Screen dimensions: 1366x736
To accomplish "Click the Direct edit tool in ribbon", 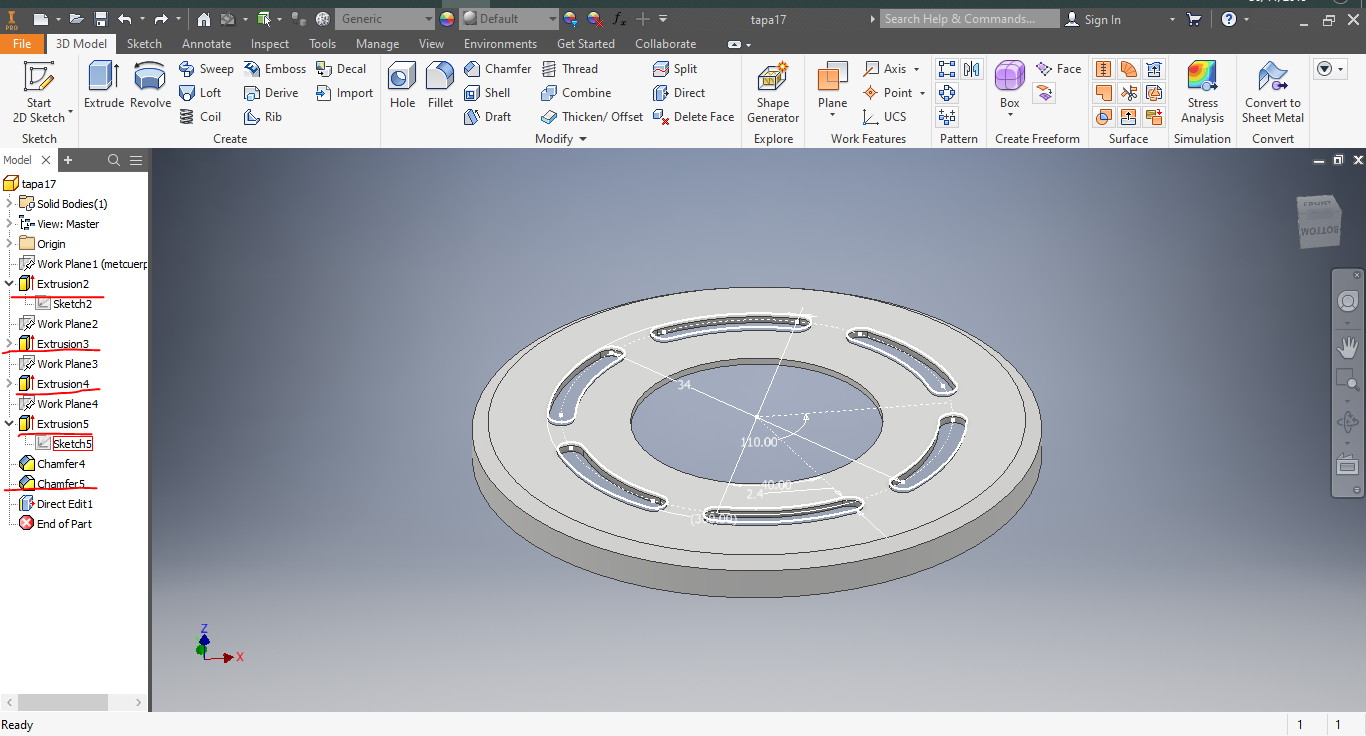I will 679,93.
